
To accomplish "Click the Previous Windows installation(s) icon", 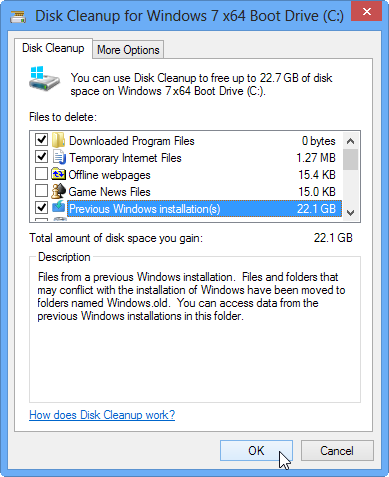I will click(59, 207).
